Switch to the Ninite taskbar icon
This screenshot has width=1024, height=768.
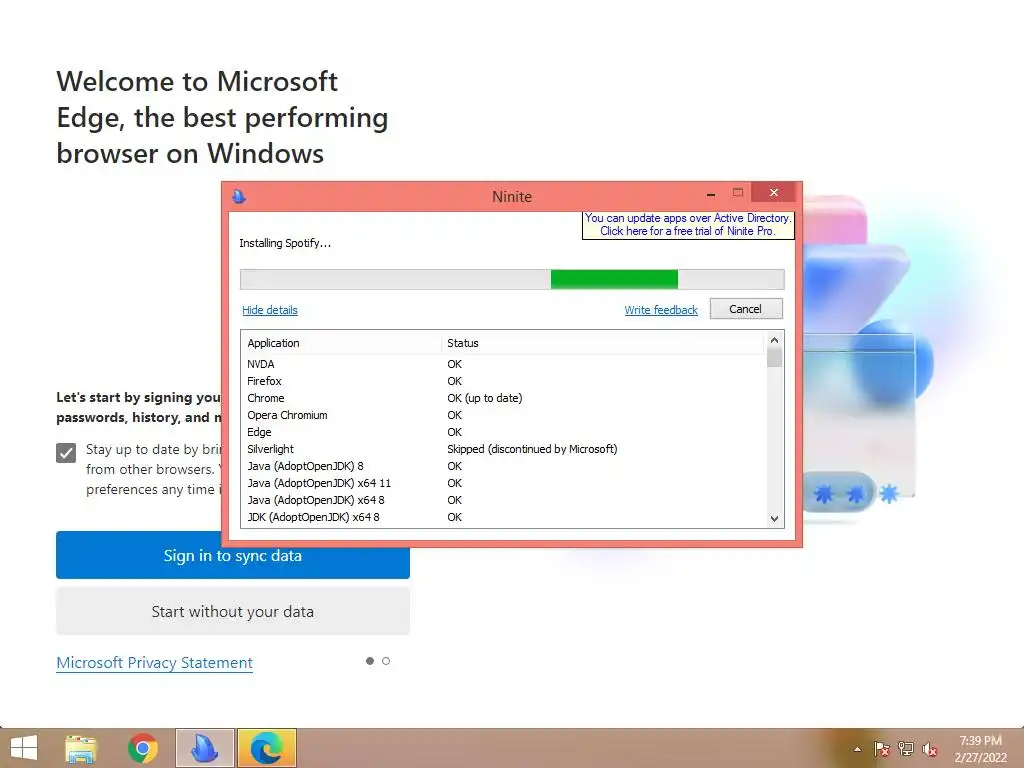[x=204, y=748]
